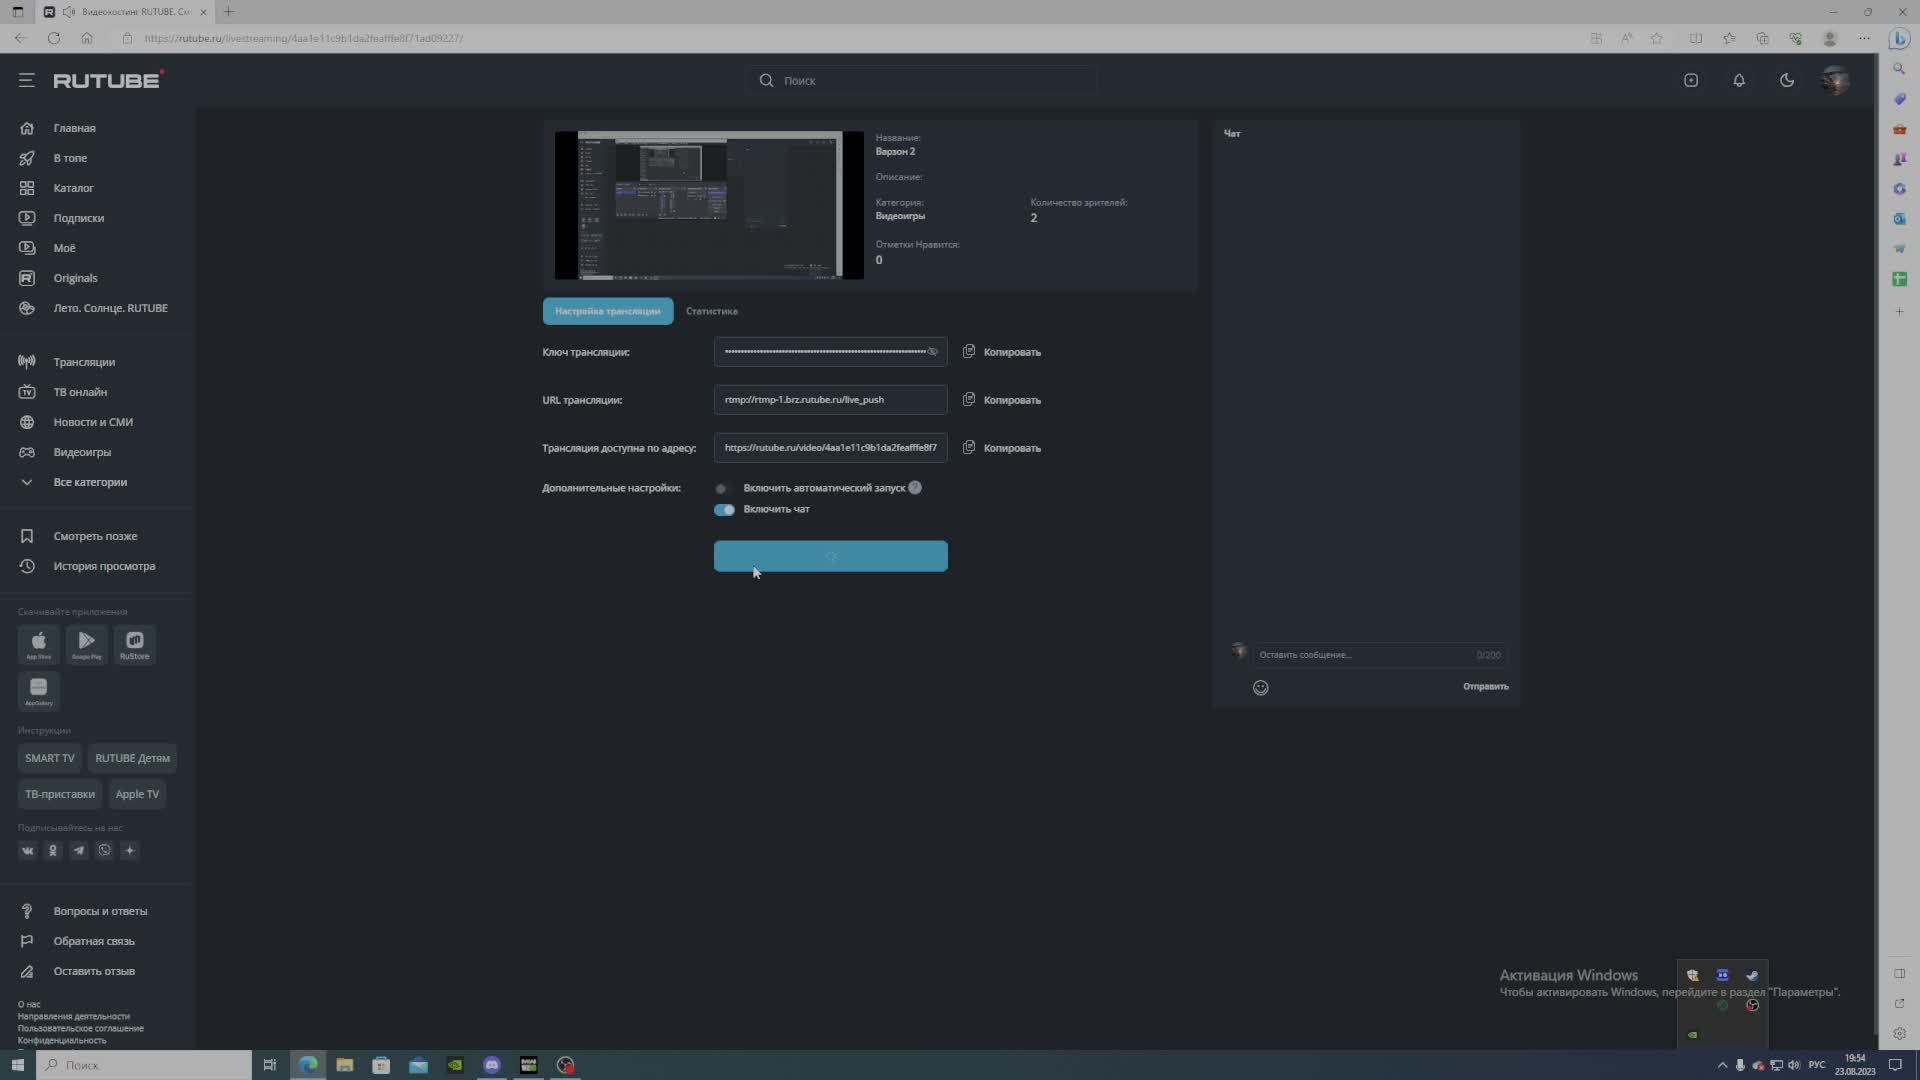Open the Telegram social icon
Viewport: 1920px width, 1080px height.
point(79,851)
